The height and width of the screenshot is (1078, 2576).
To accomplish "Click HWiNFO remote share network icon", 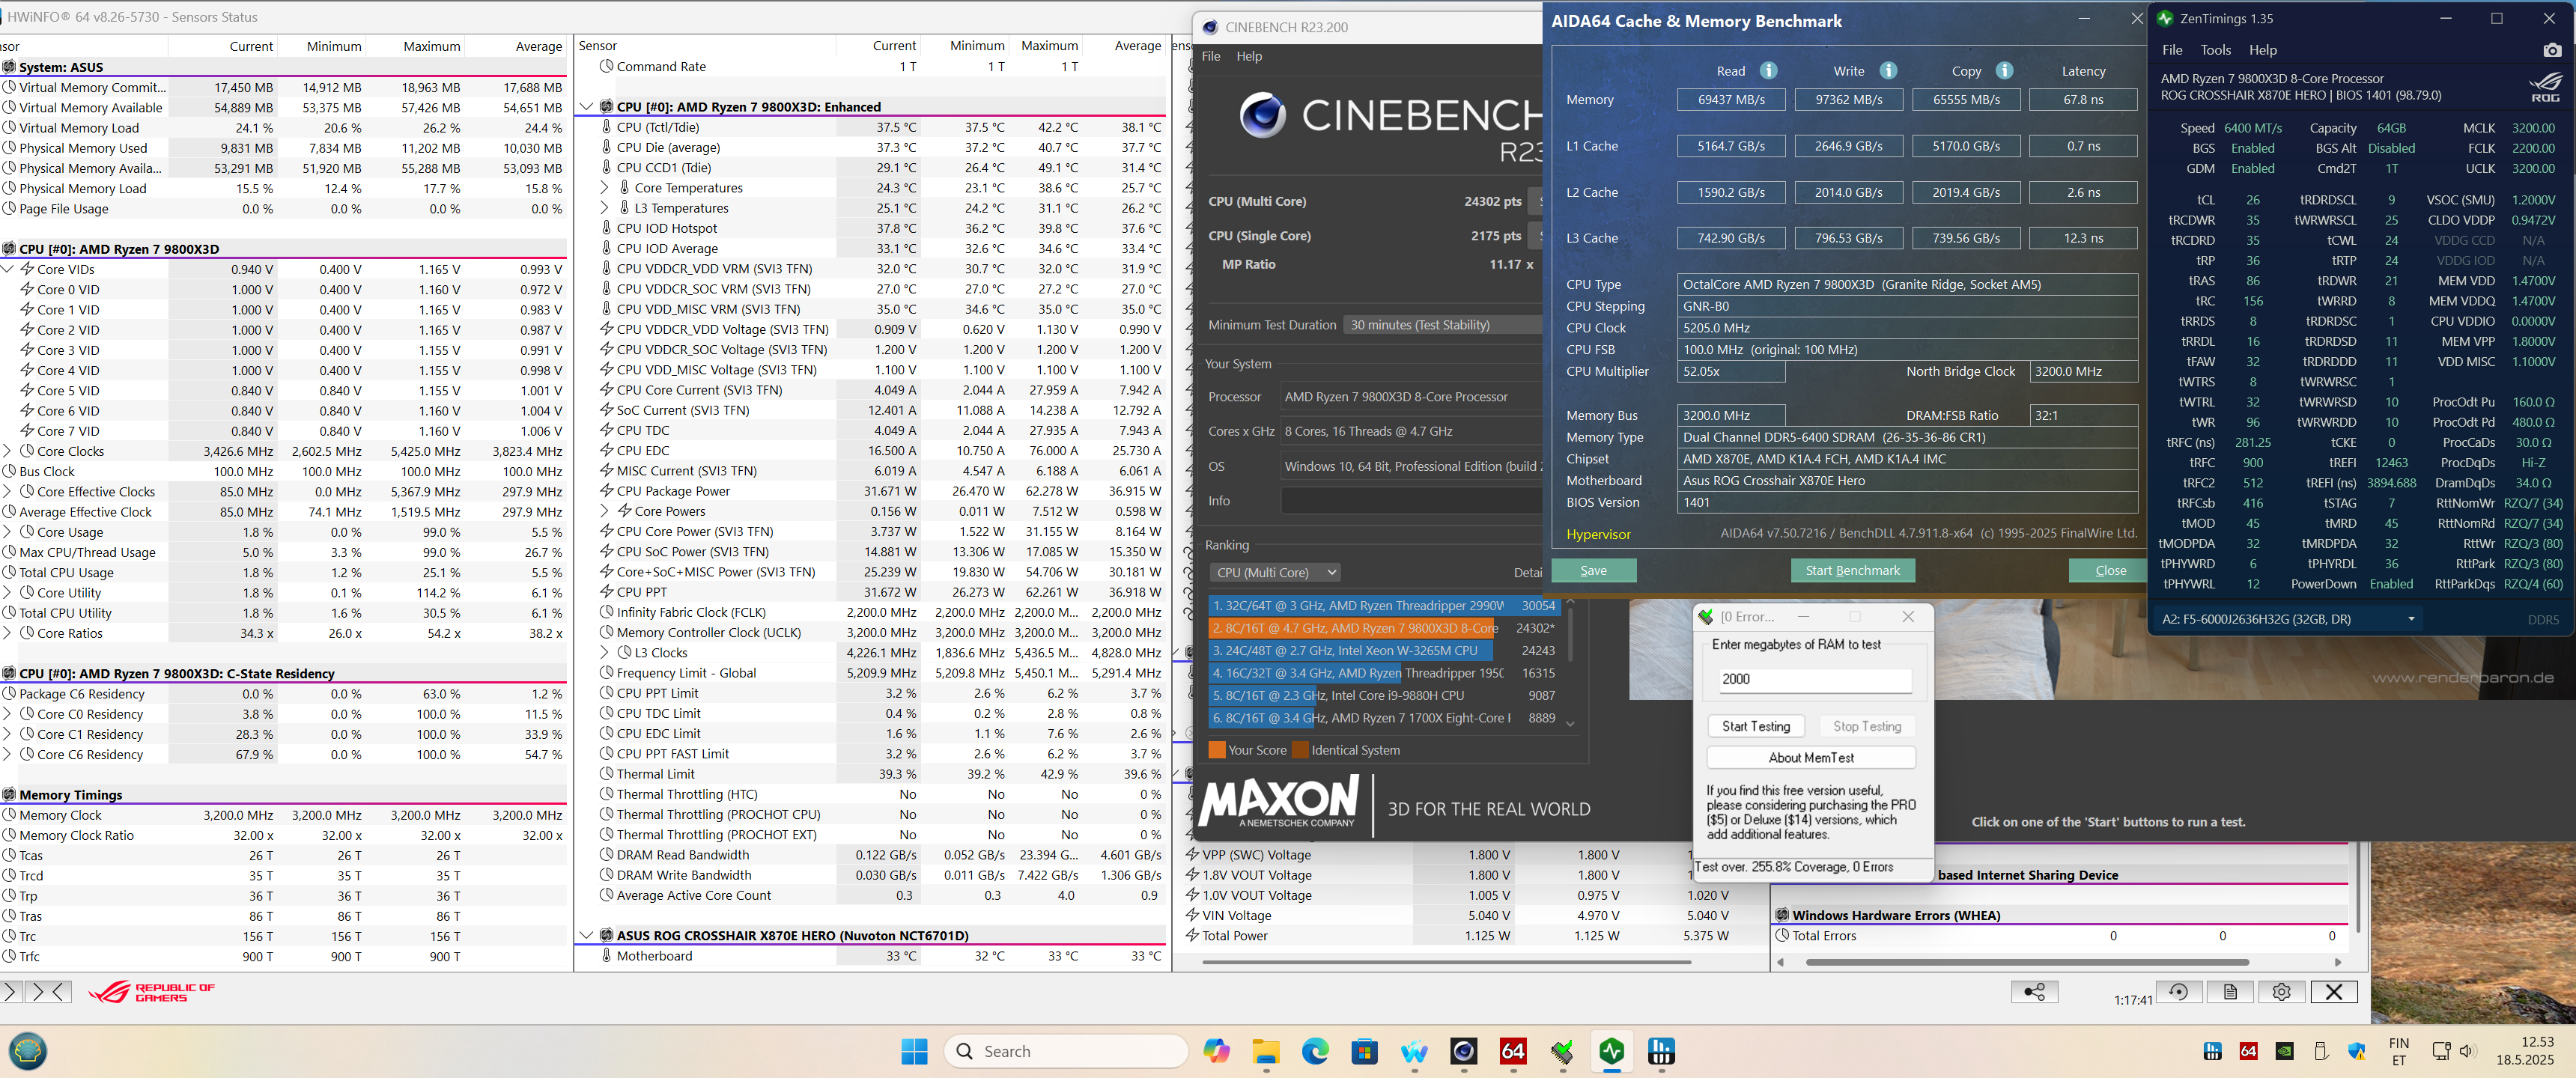I will 2034,991.
